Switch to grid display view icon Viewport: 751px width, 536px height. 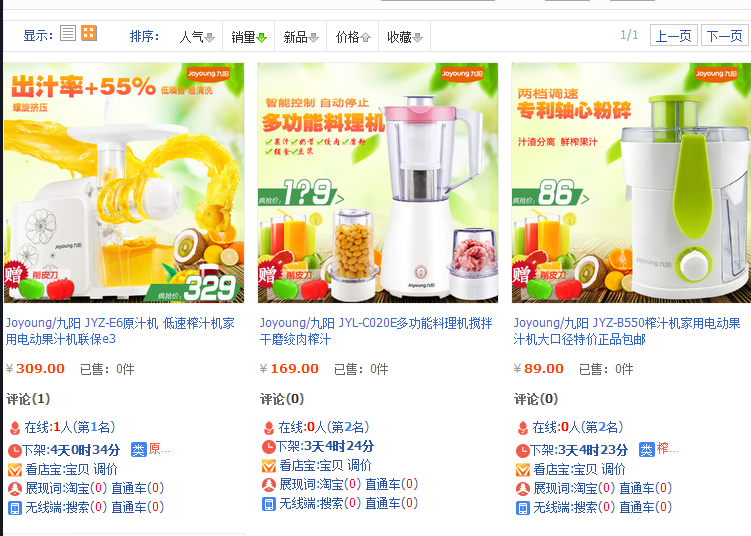pos(89,33)
